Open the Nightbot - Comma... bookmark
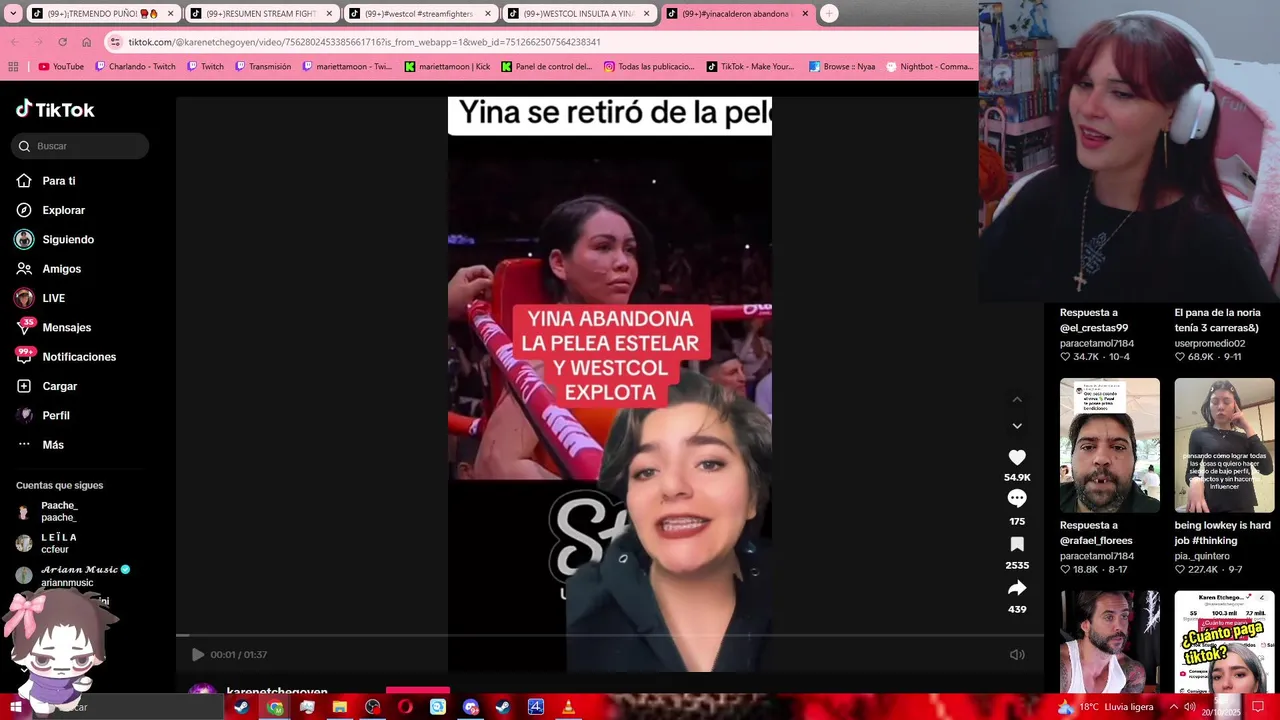The image size is (1280, 720). click(x=929, y=67)
